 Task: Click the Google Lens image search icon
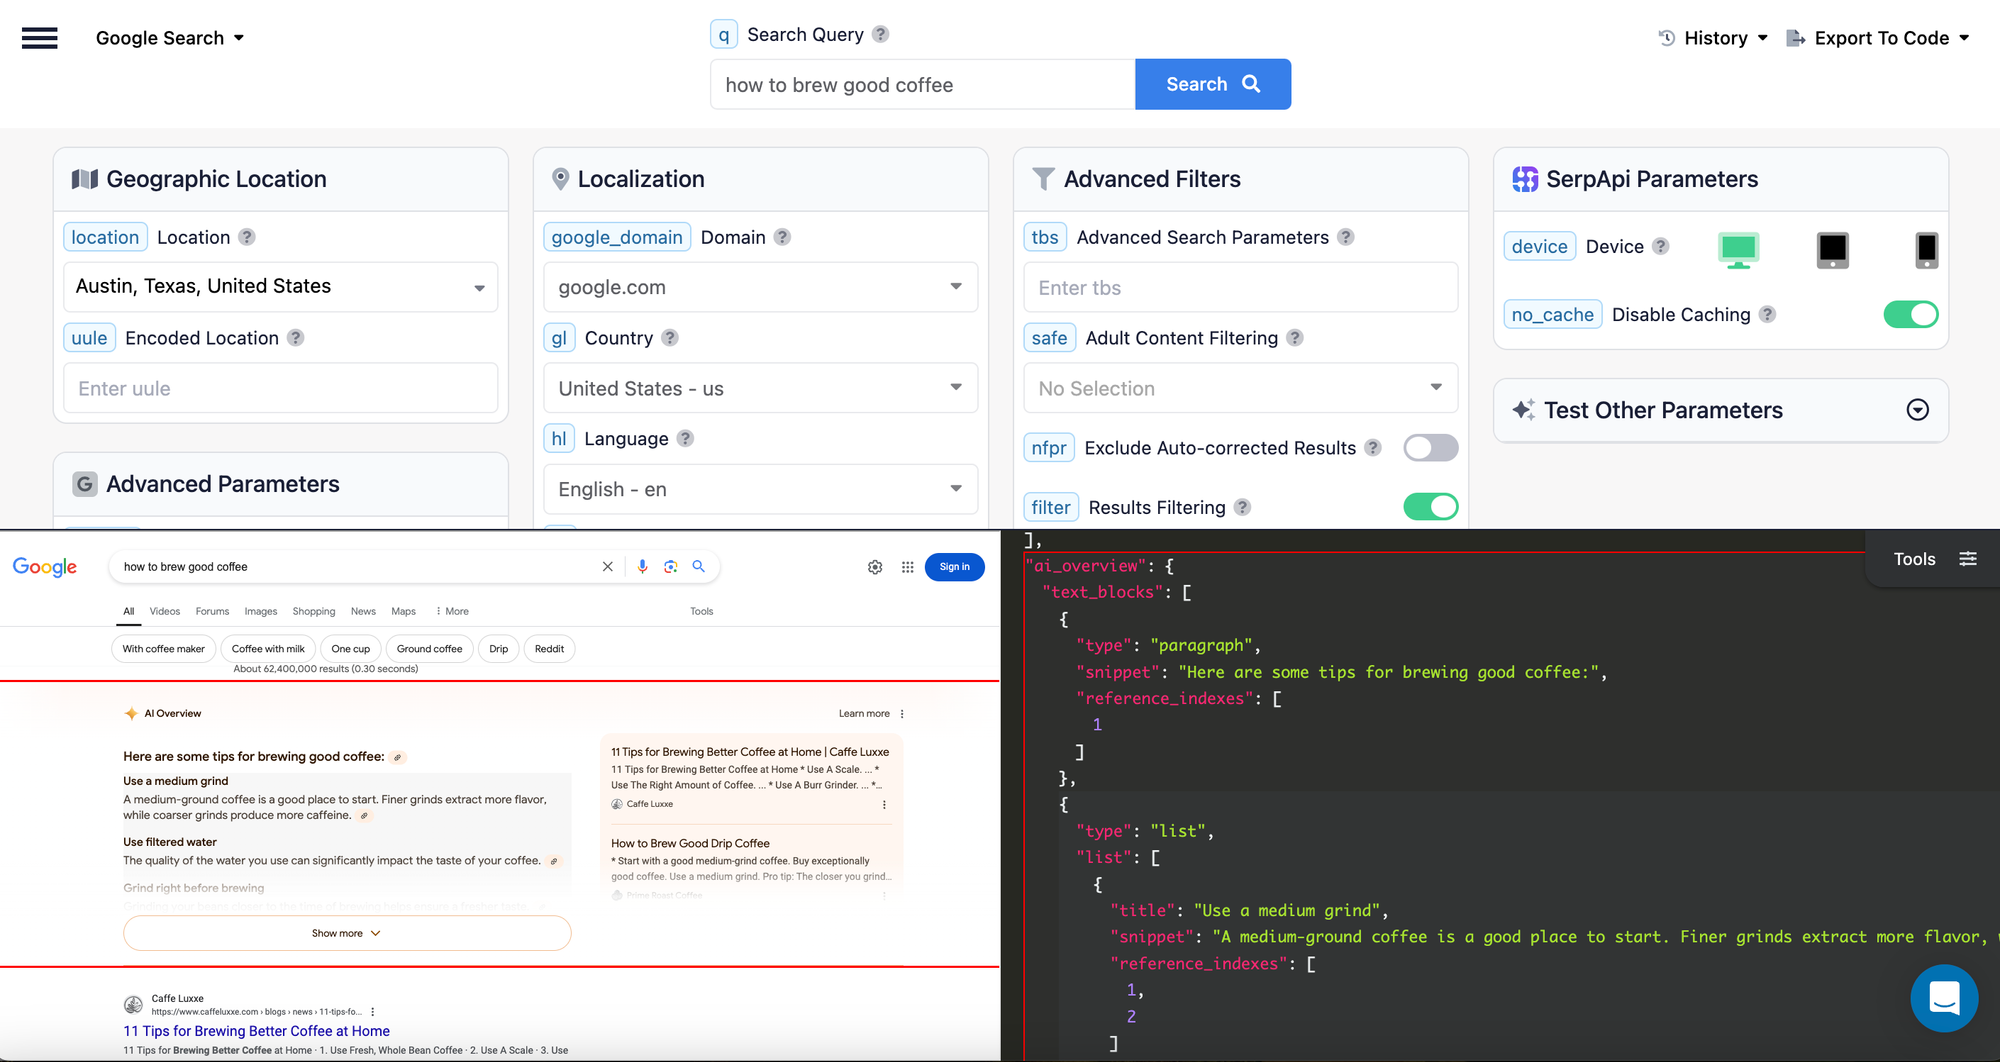click(671, 567)
